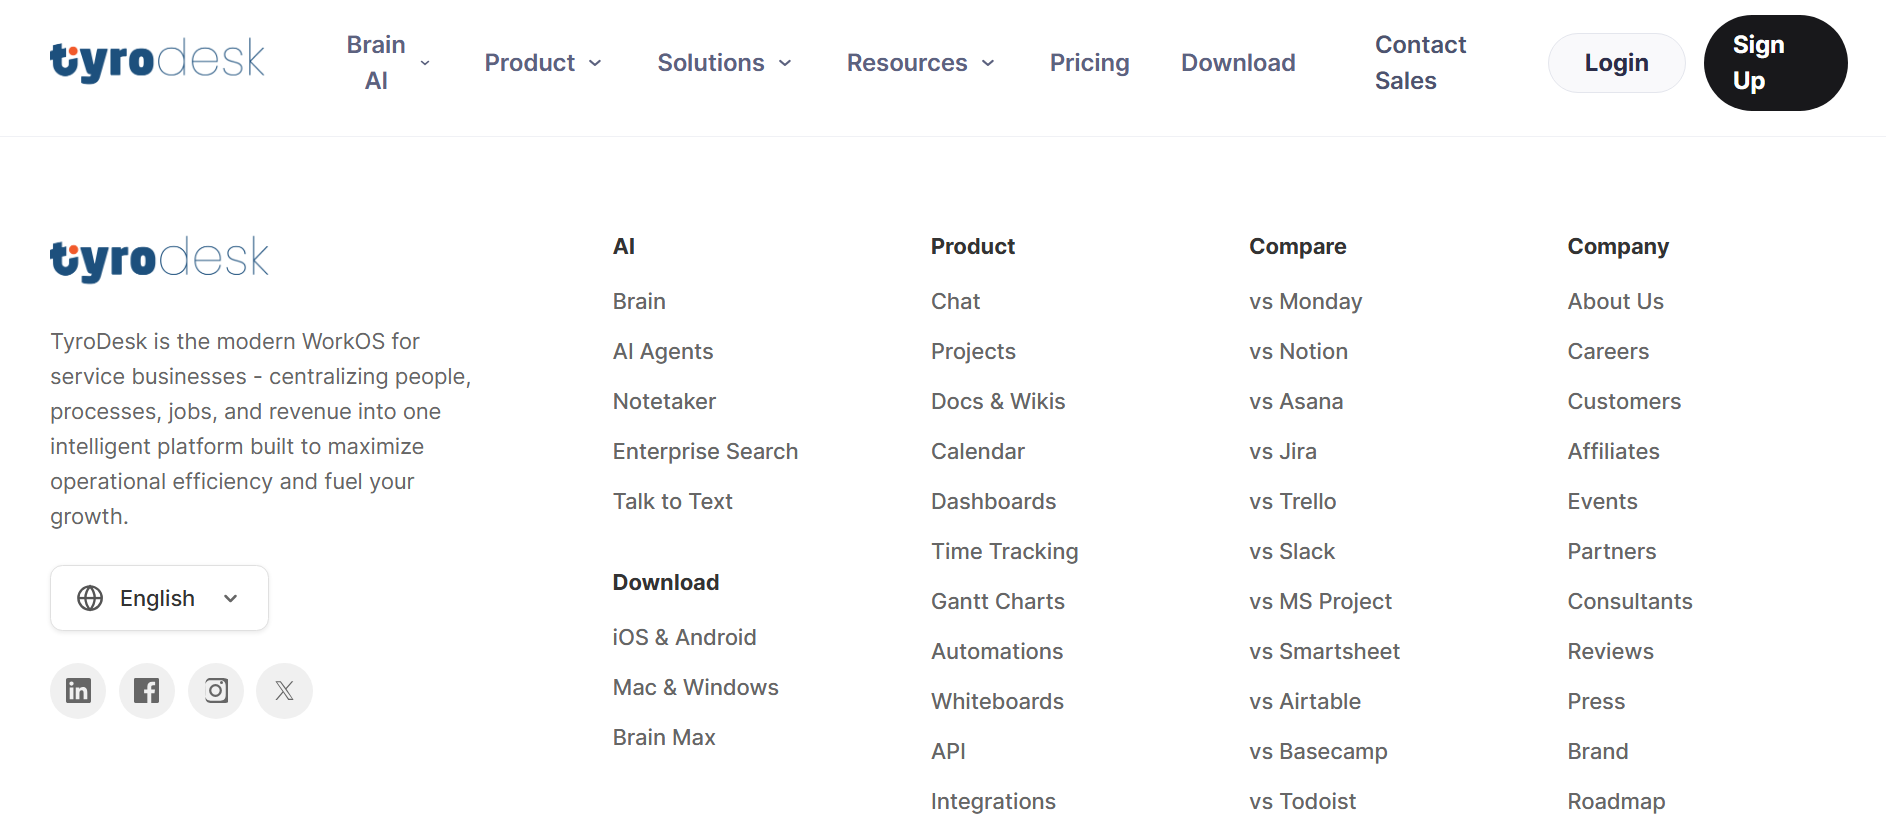
Task: Open the Solutions menu
Action: pos(724,62)
